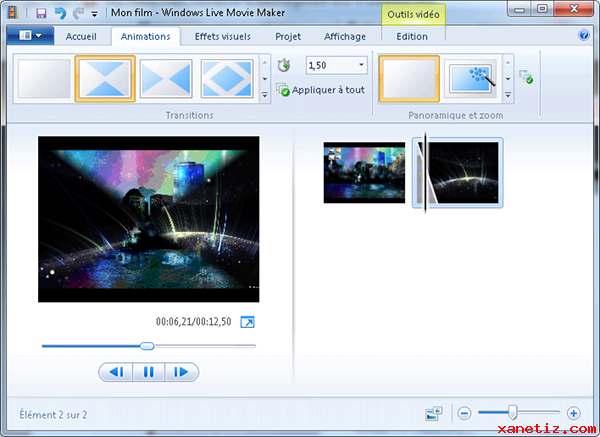Open the transition duration dropdown arrow
Screen dimensions: 600x437
pos(361,65)
